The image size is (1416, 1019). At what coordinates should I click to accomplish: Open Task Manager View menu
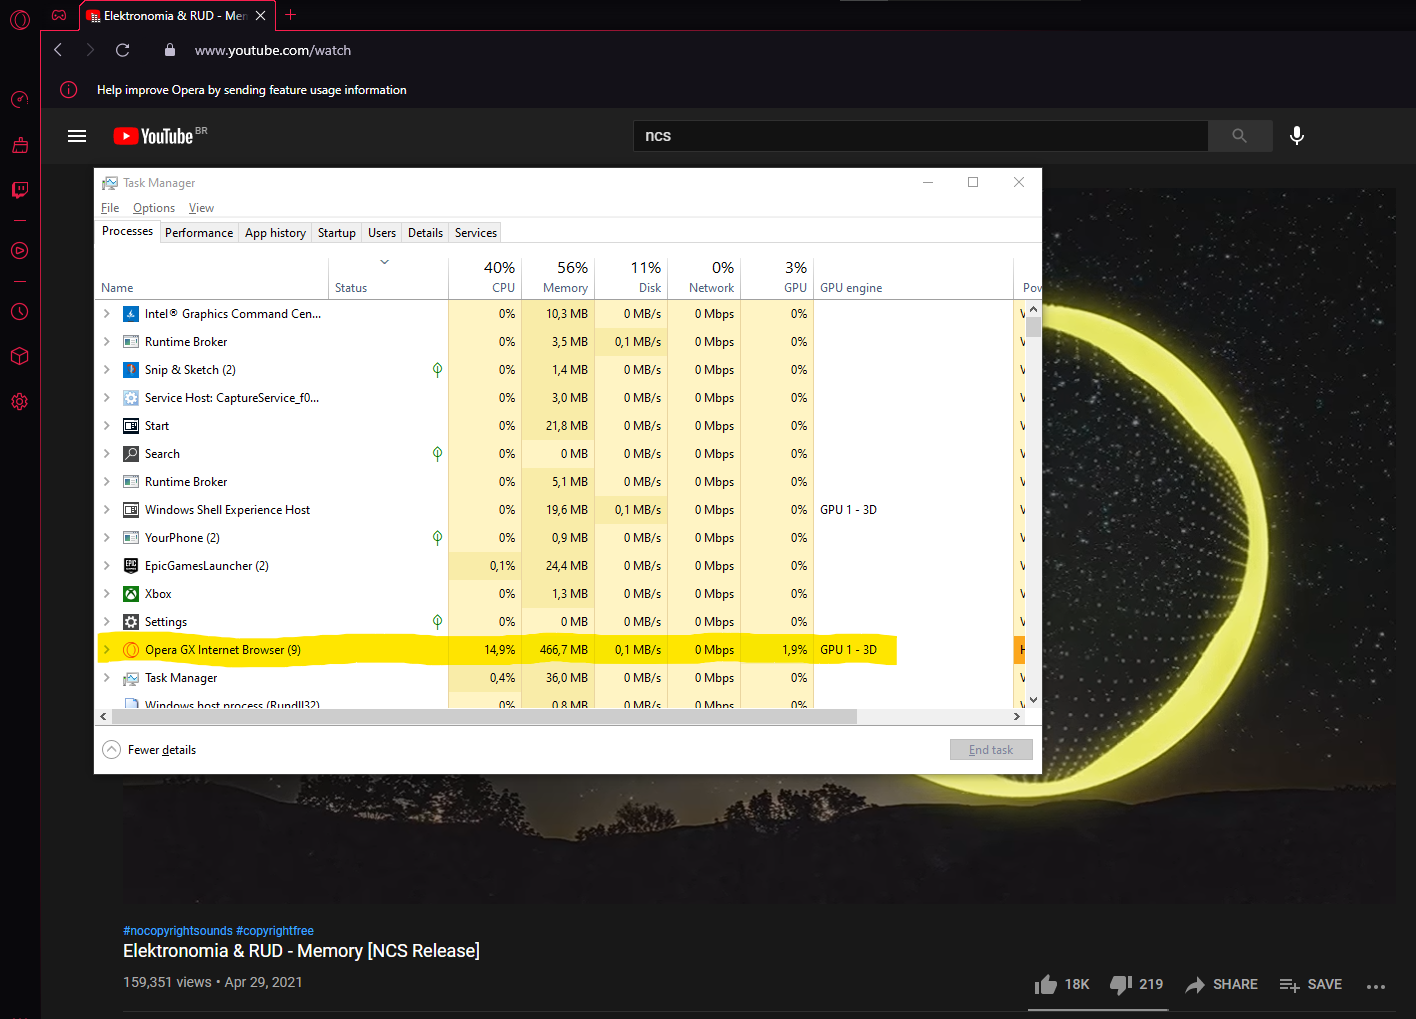pos(201,208)
